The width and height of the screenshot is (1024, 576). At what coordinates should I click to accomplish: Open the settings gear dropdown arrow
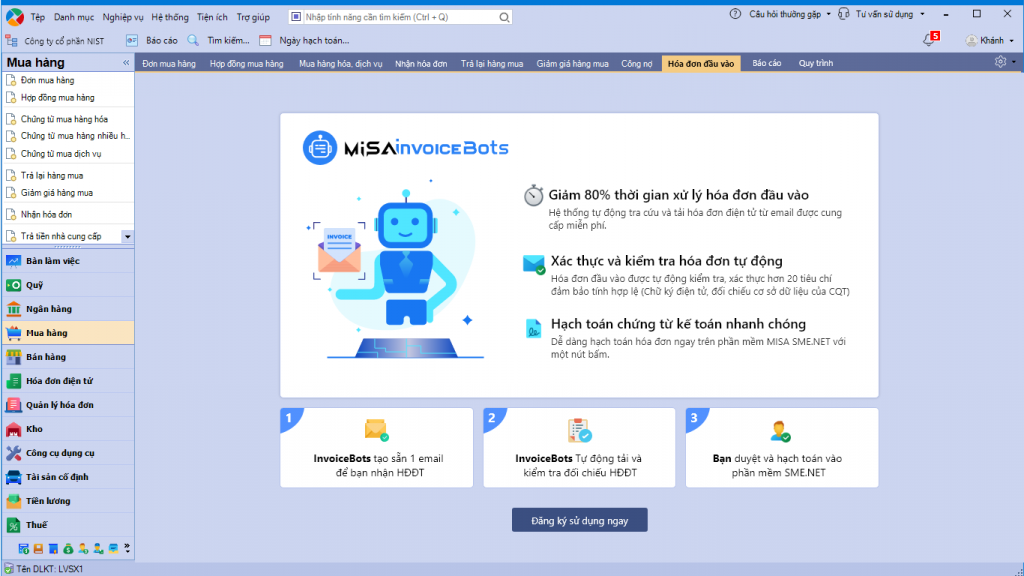[x=1014, y=62]
